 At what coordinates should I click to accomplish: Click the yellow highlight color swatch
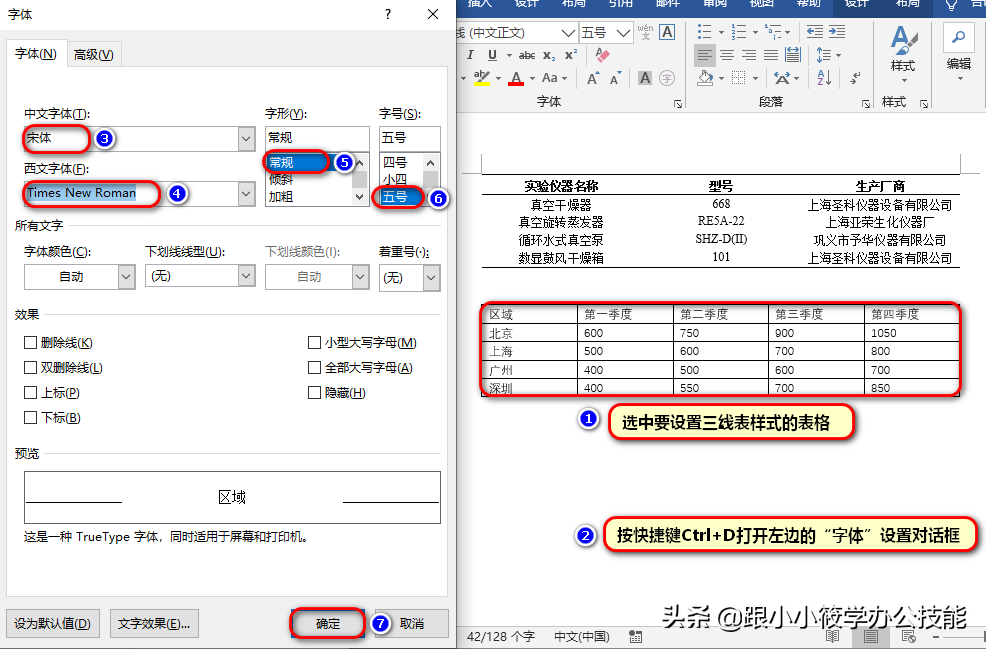click(482, 83)
